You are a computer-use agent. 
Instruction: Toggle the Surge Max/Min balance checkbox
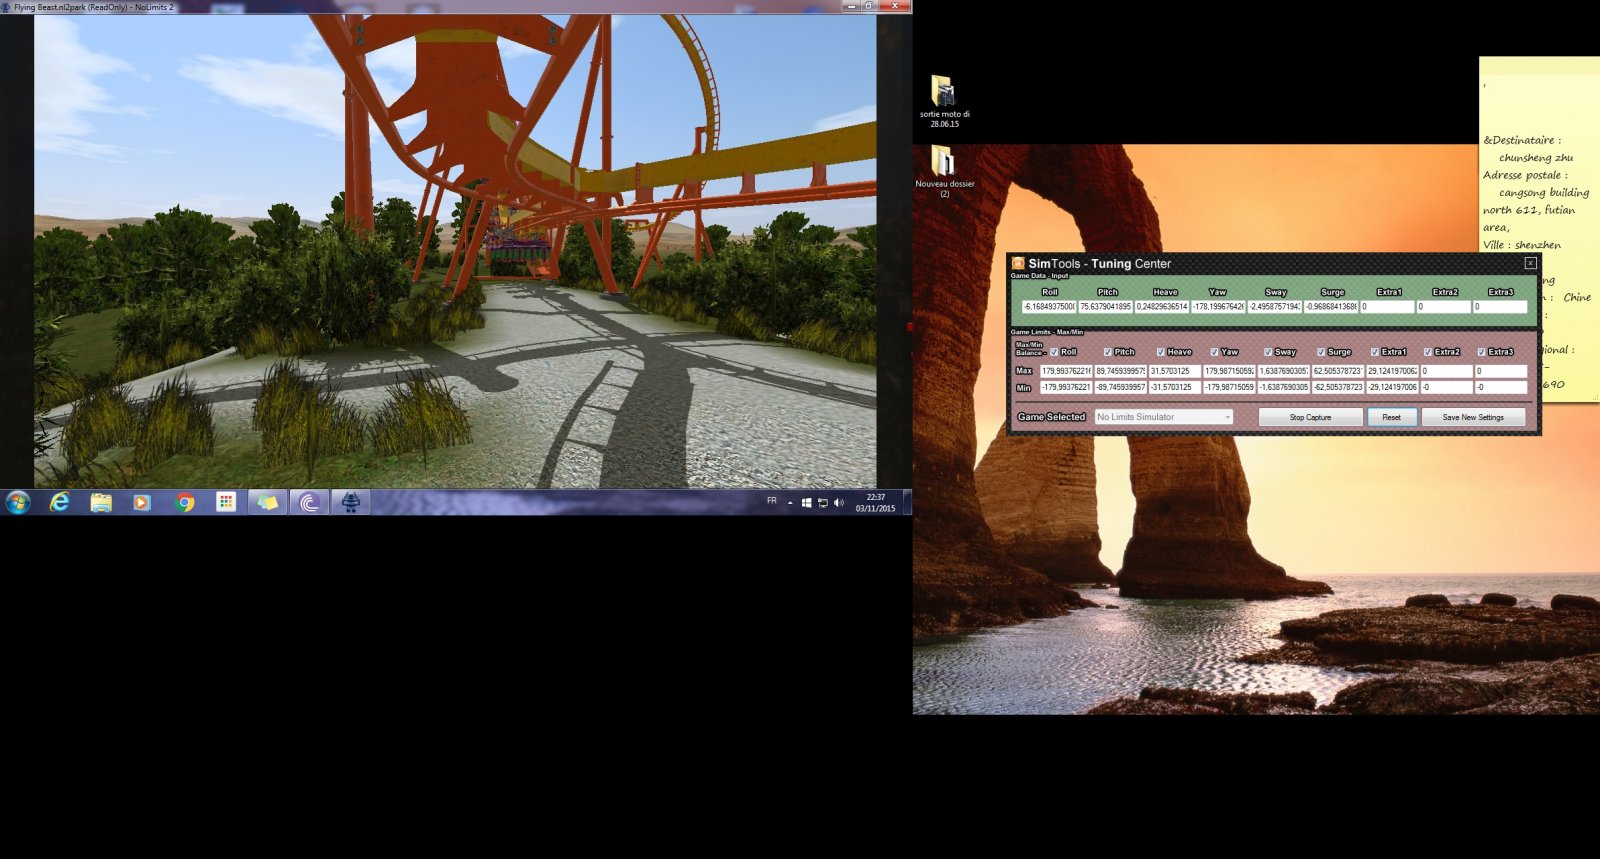pos(1321,352)
